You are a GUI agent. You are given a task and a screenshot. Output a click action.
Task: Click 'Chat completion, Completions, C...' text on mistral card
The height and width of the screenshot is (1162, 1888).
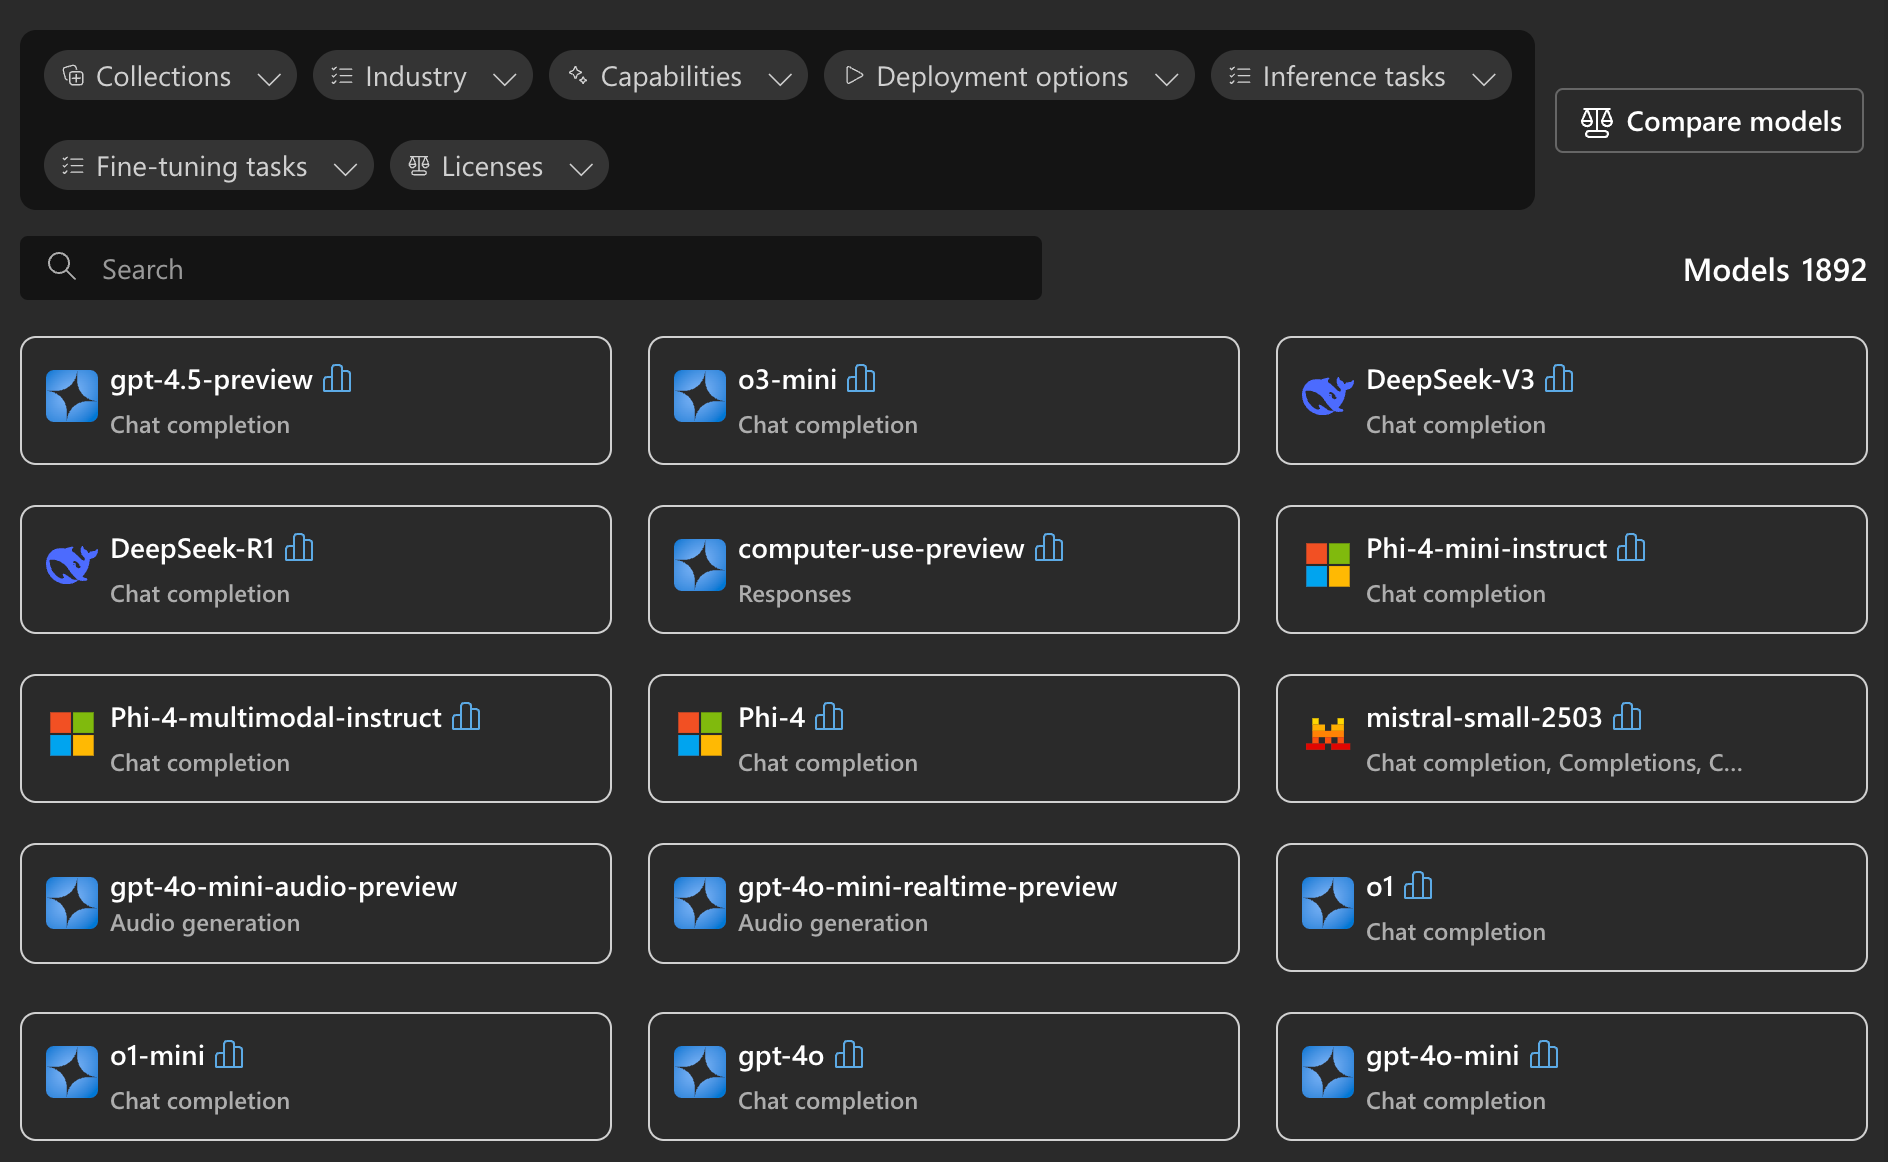pos(1554,763)
